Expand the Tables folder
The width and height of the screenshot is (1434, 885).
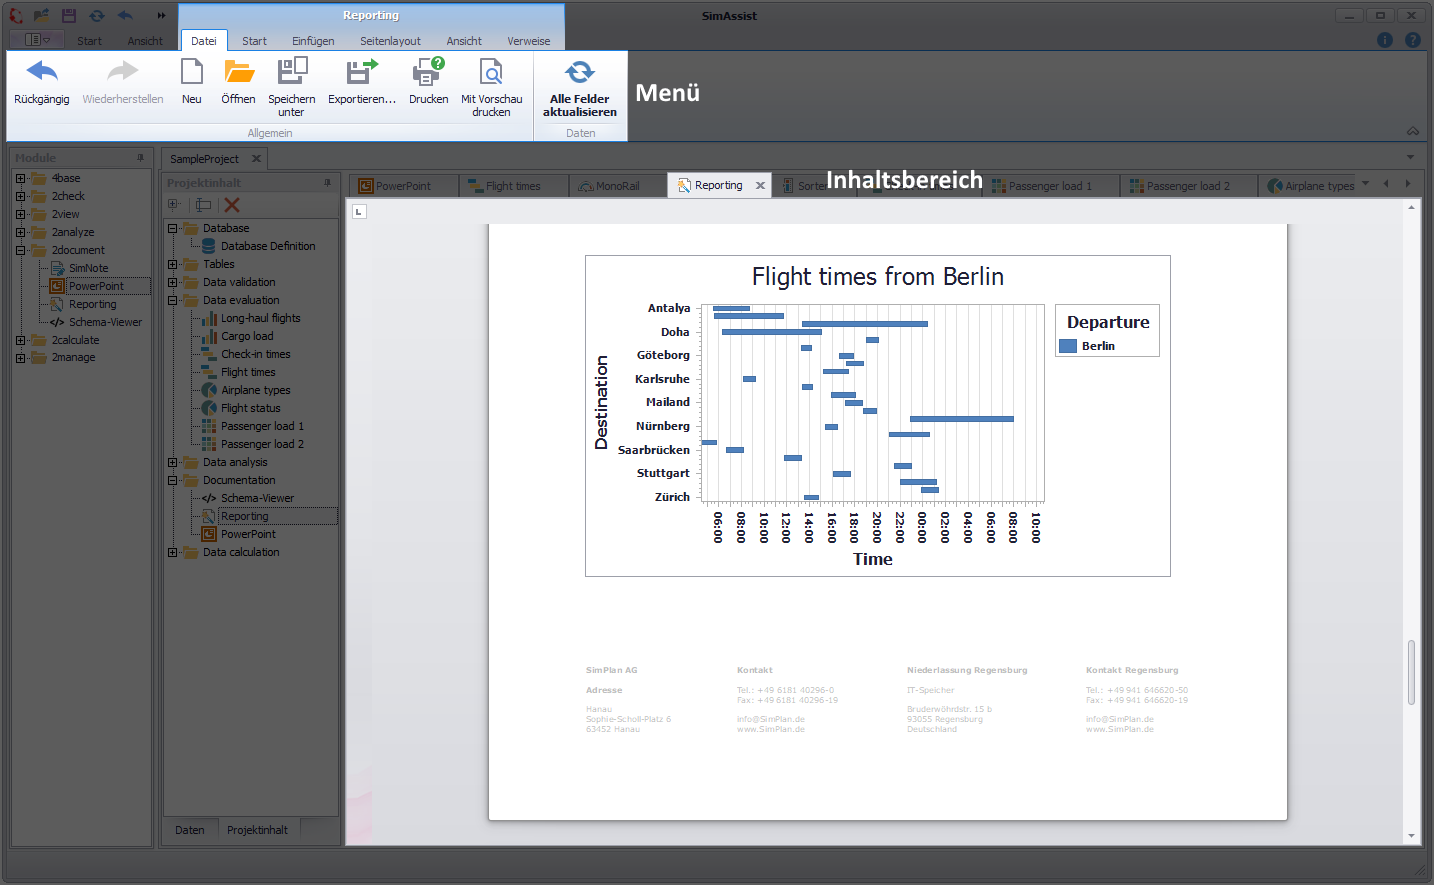pyautogui.click(x=172, y=264)
